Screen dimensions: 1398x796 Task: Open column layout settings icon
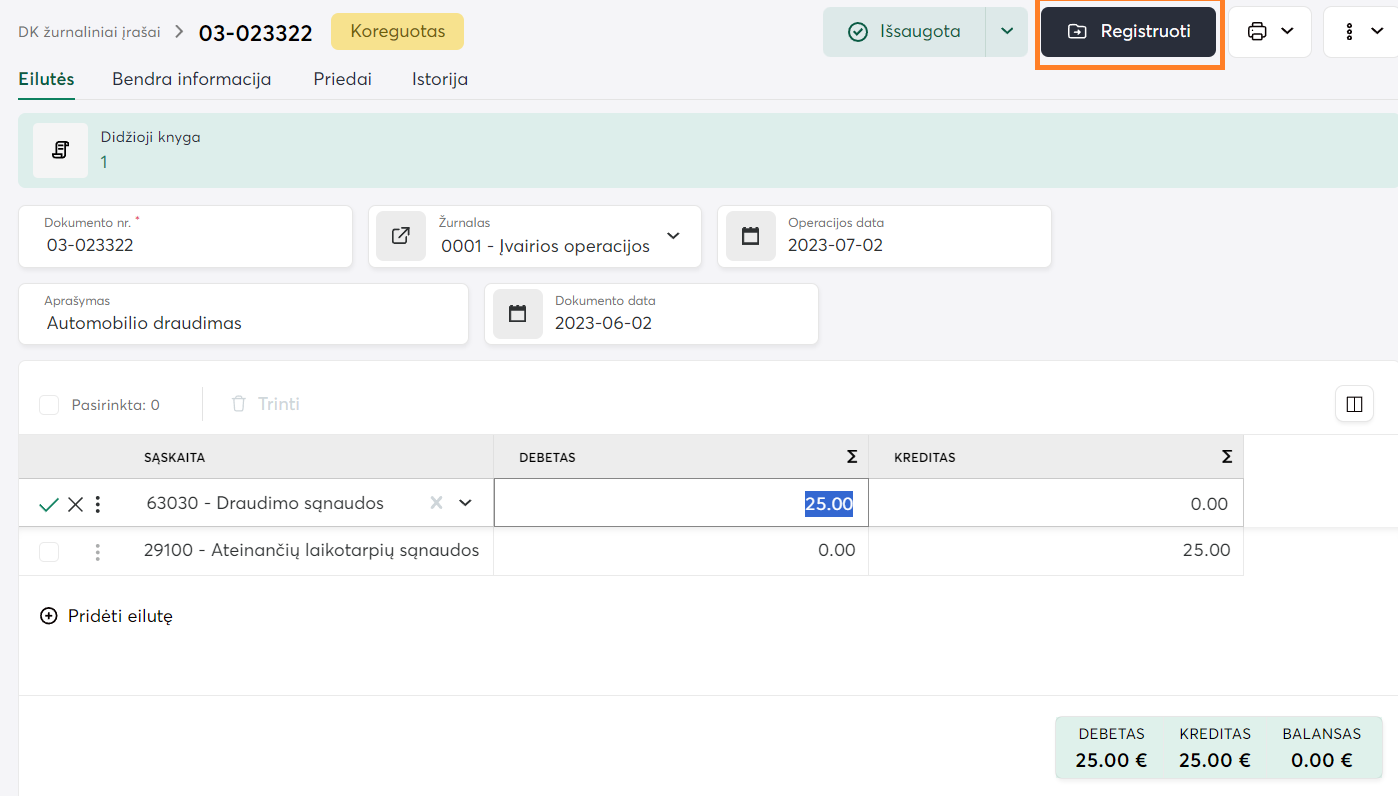pyautogui.click(x=1354, y=404)
